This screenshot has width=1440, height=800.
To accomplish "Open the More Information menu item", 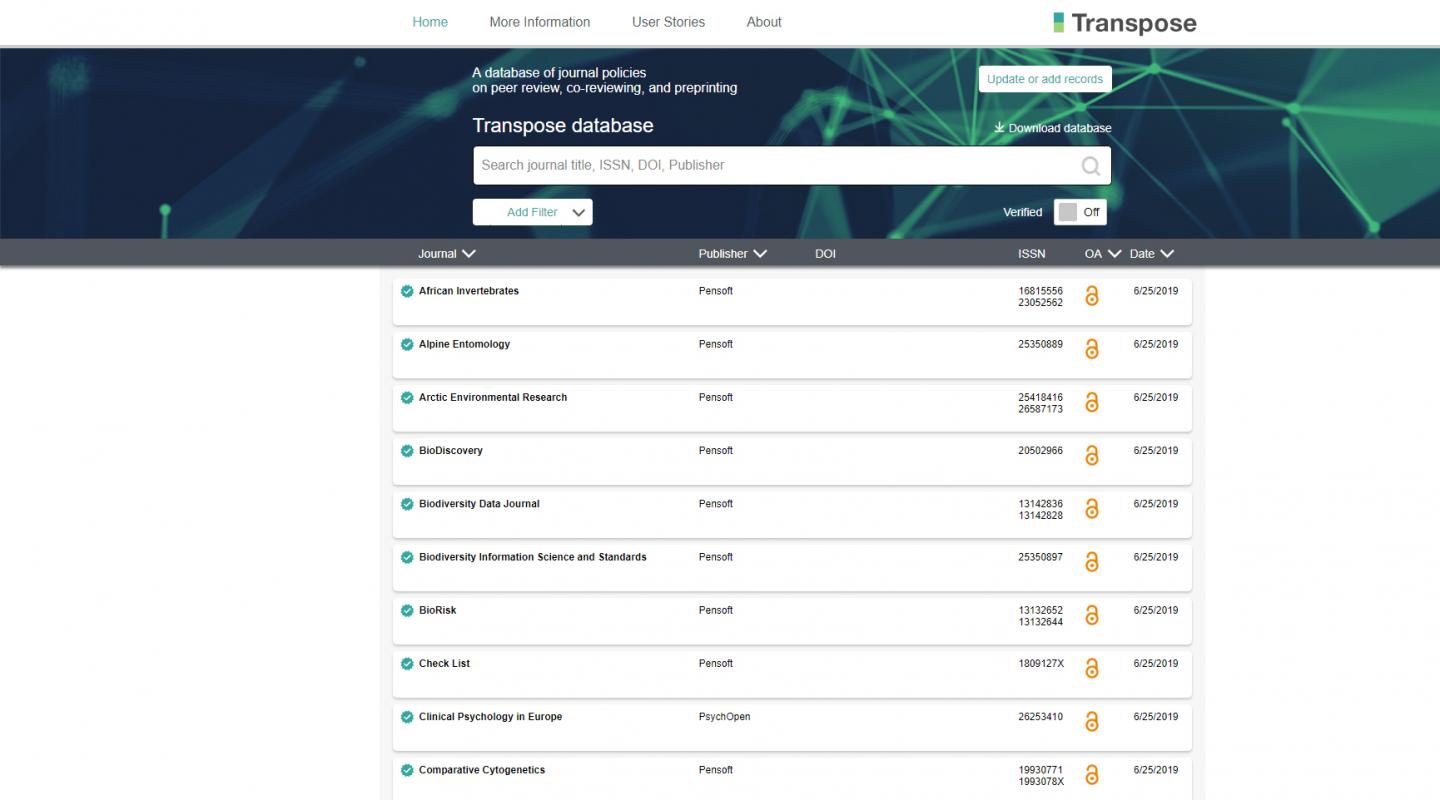I will click(540, 21).
